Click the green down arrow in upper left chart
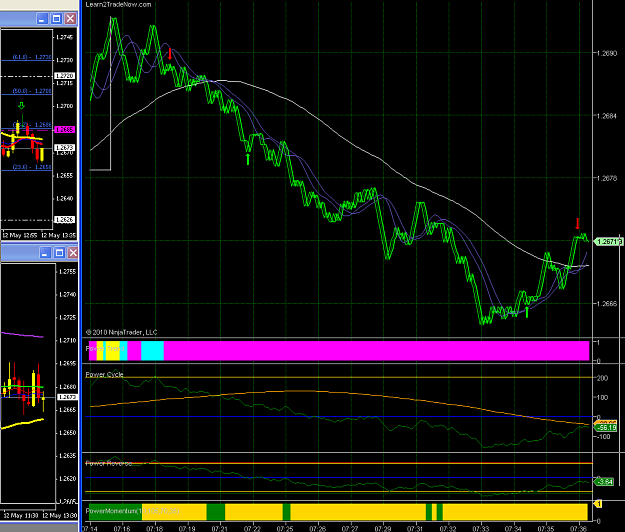 22,105
